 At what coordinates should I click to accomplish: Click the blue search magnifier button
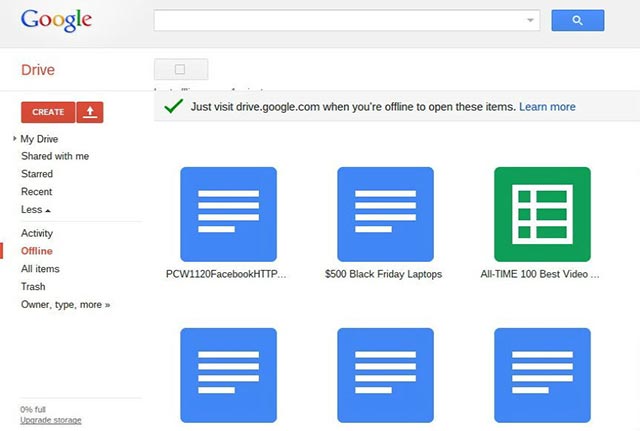coord(578,20)
